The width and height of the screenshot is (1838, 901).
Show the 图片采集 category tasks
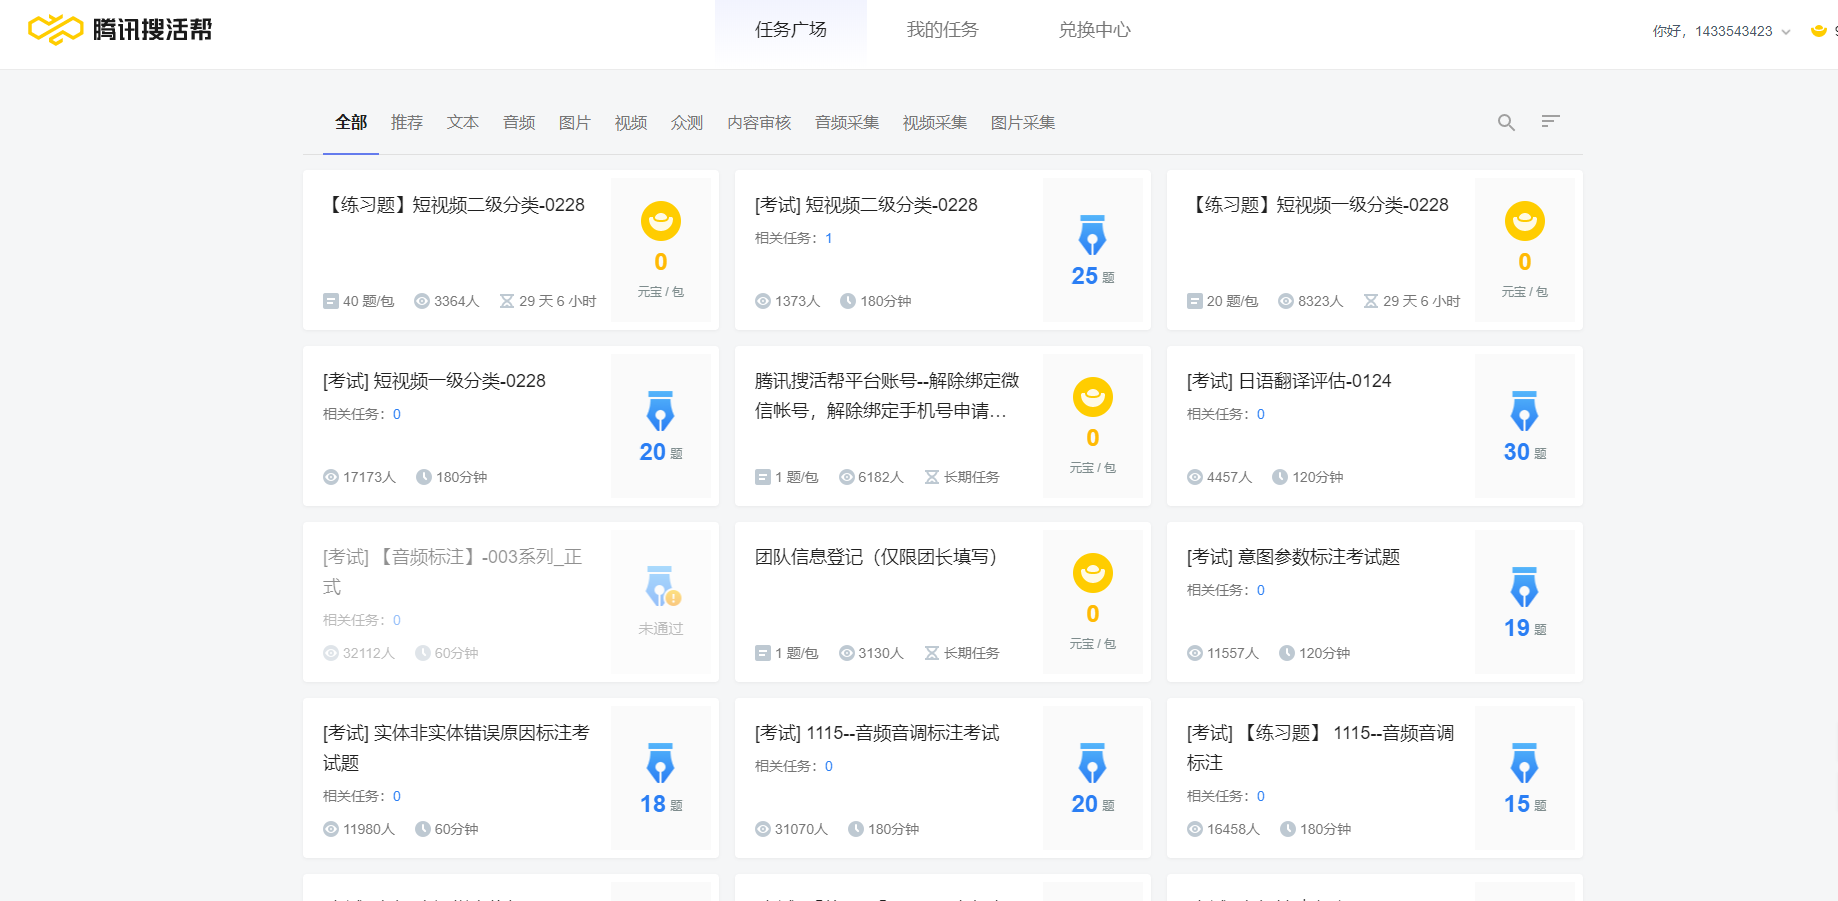coord(1023,122)
